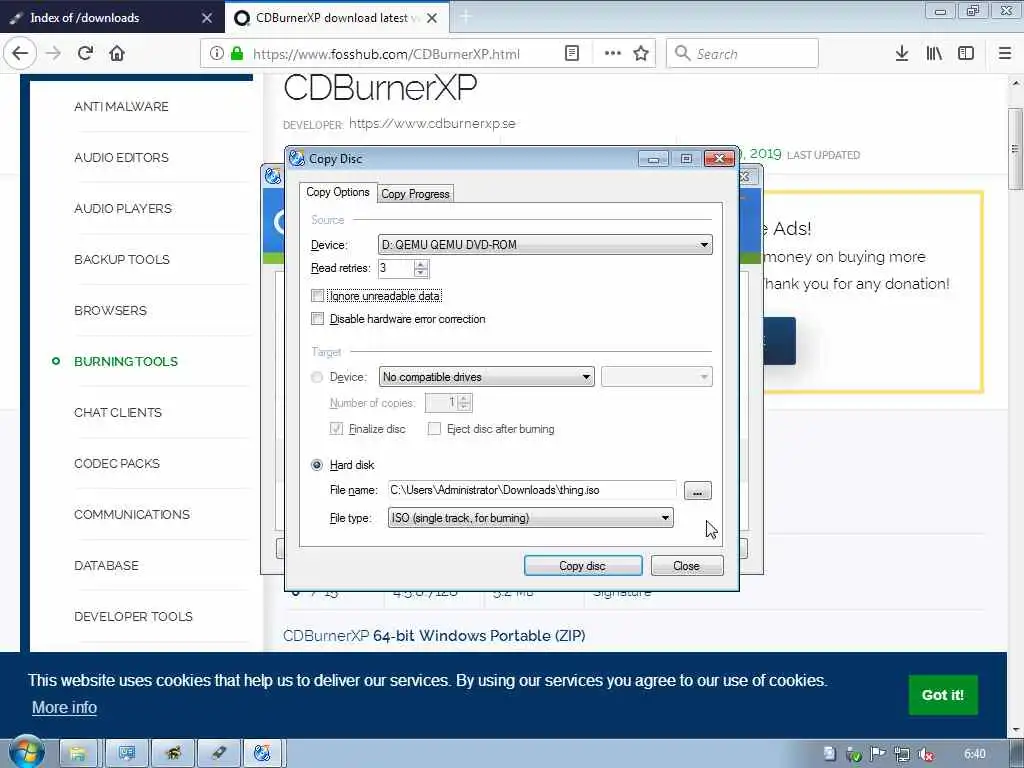Screen dimensions: 1024x768
Task: Select the CDBurnerXP download latest tab
Action: [x=336, y=18]
